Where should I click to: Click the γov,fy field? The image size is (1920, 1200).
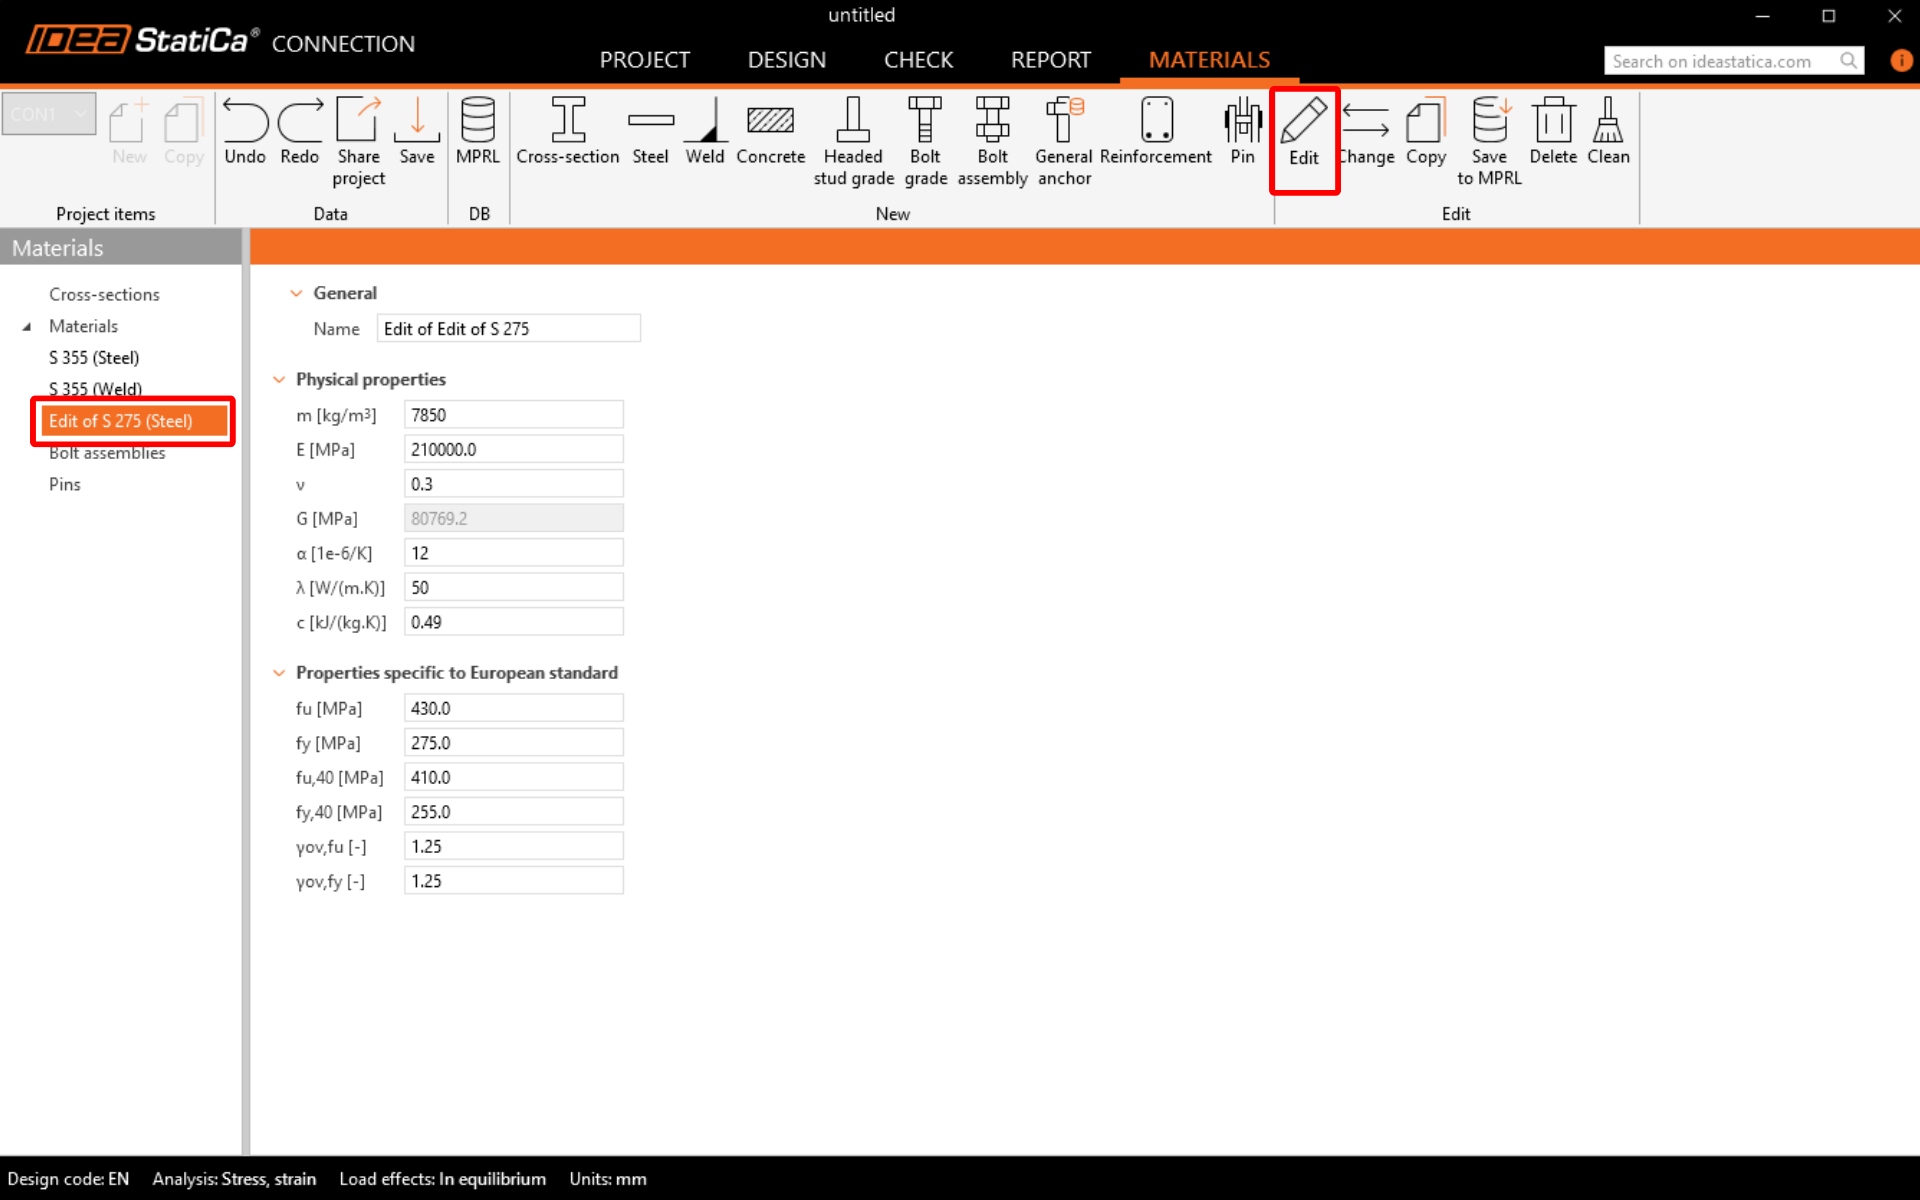(x=513, y=881)
